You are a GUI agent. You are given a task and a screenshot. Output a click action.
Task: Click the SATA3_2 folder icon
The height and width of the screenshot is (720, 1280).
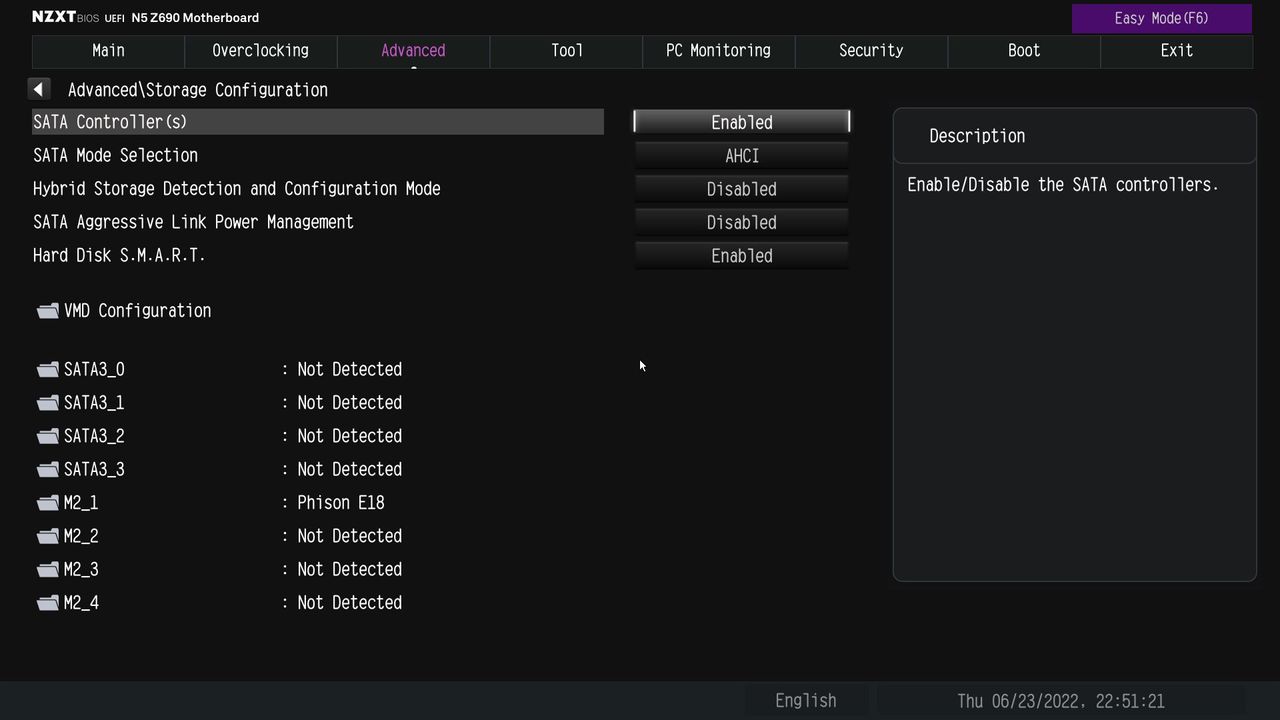click(x=48, y=436)
